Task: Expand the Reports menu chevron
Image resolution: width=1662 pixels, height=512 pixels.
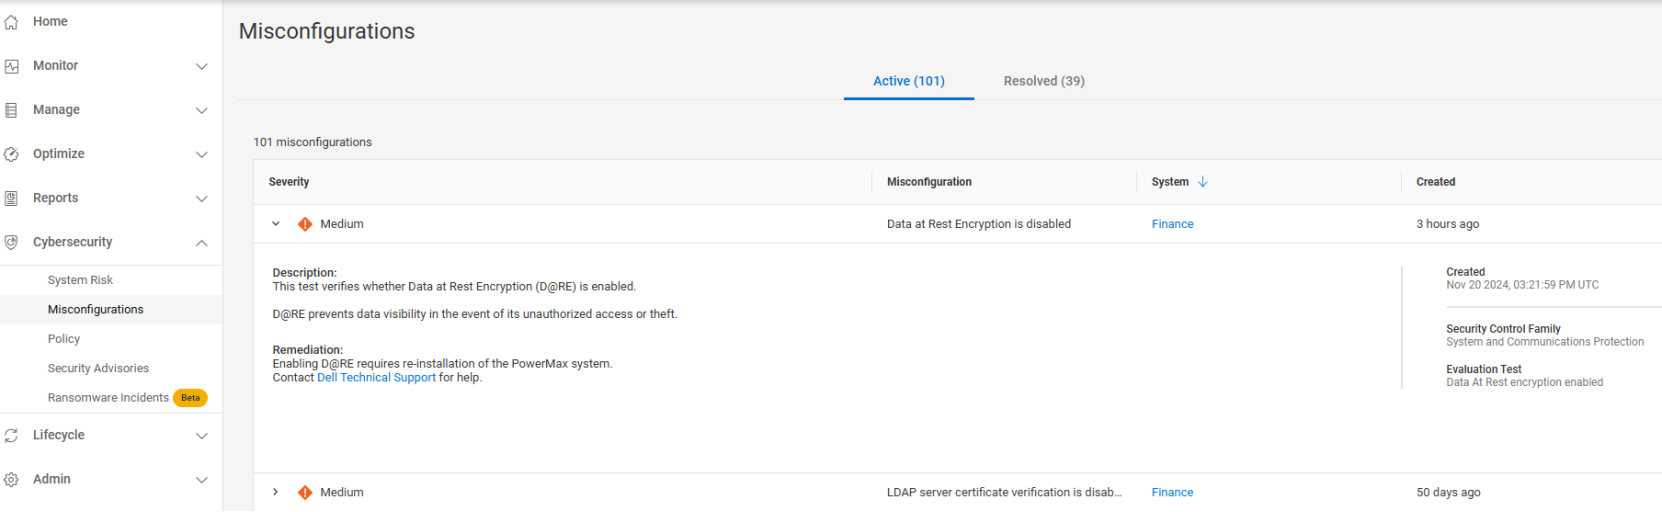Action: tap(201, 198)
